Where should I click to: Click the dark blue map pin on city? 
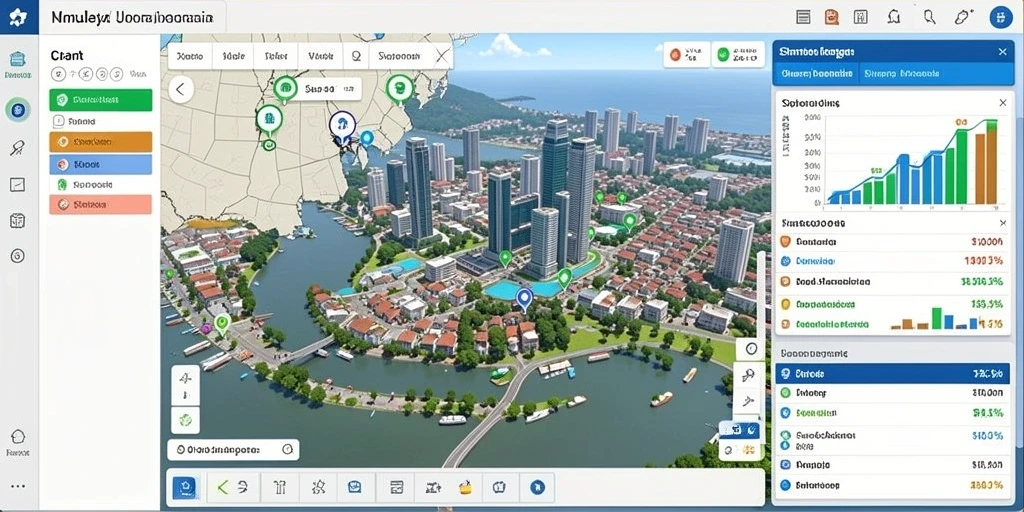point(523,299)
